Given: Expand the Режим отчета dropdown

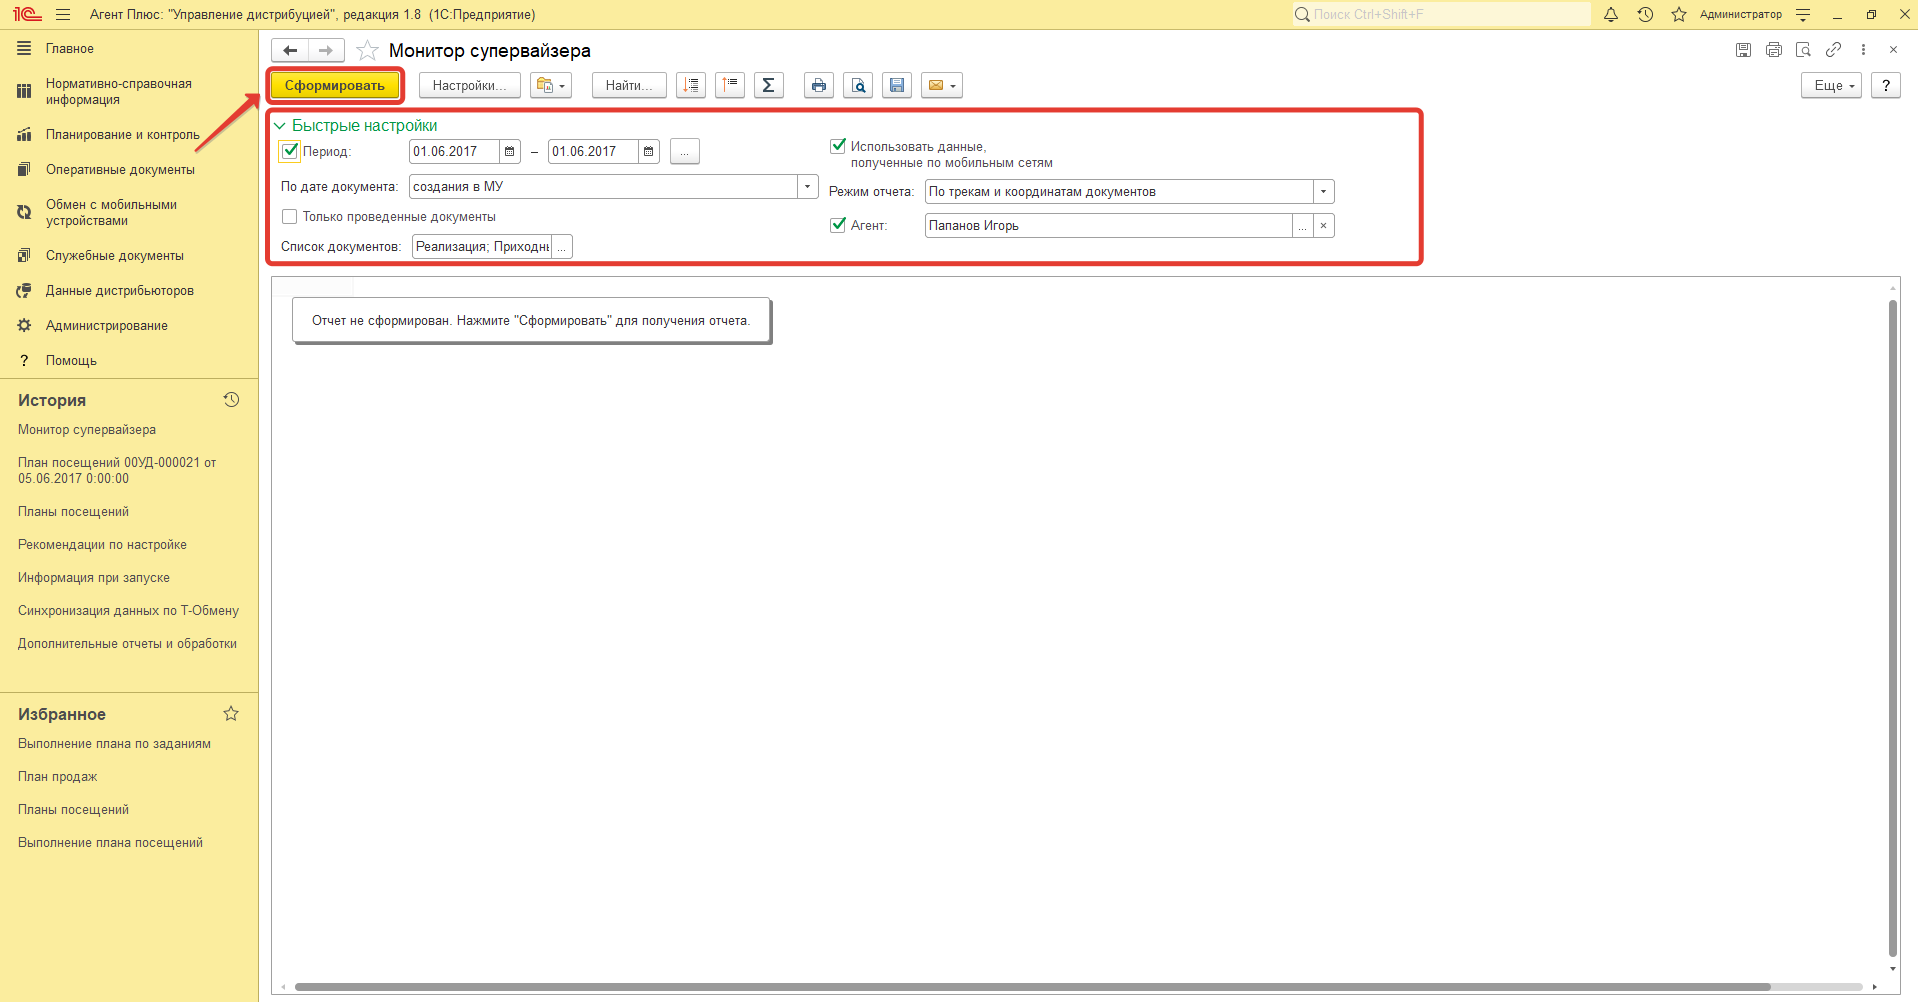Looking at the screenshot, I should [x=1323, y=191].
